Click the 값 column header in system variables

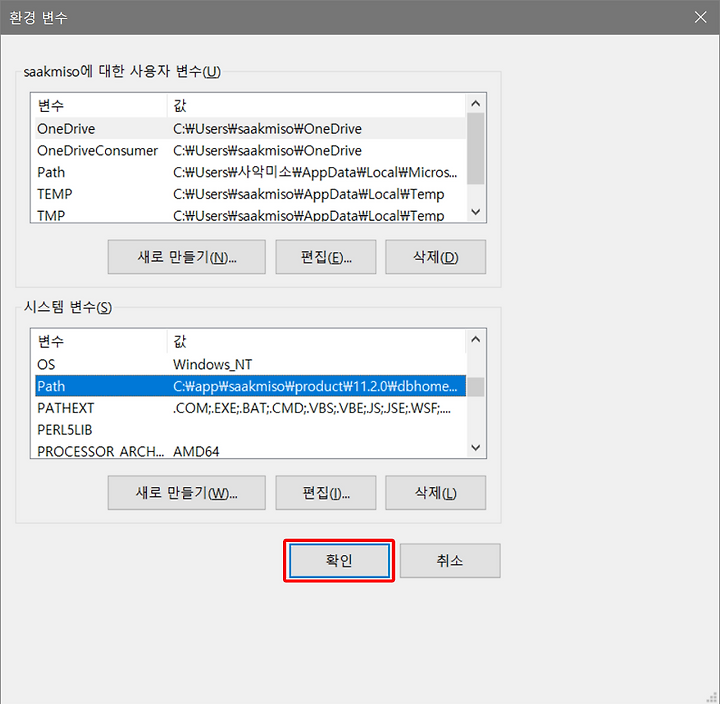pyautogui.click(x=317, y=341)
